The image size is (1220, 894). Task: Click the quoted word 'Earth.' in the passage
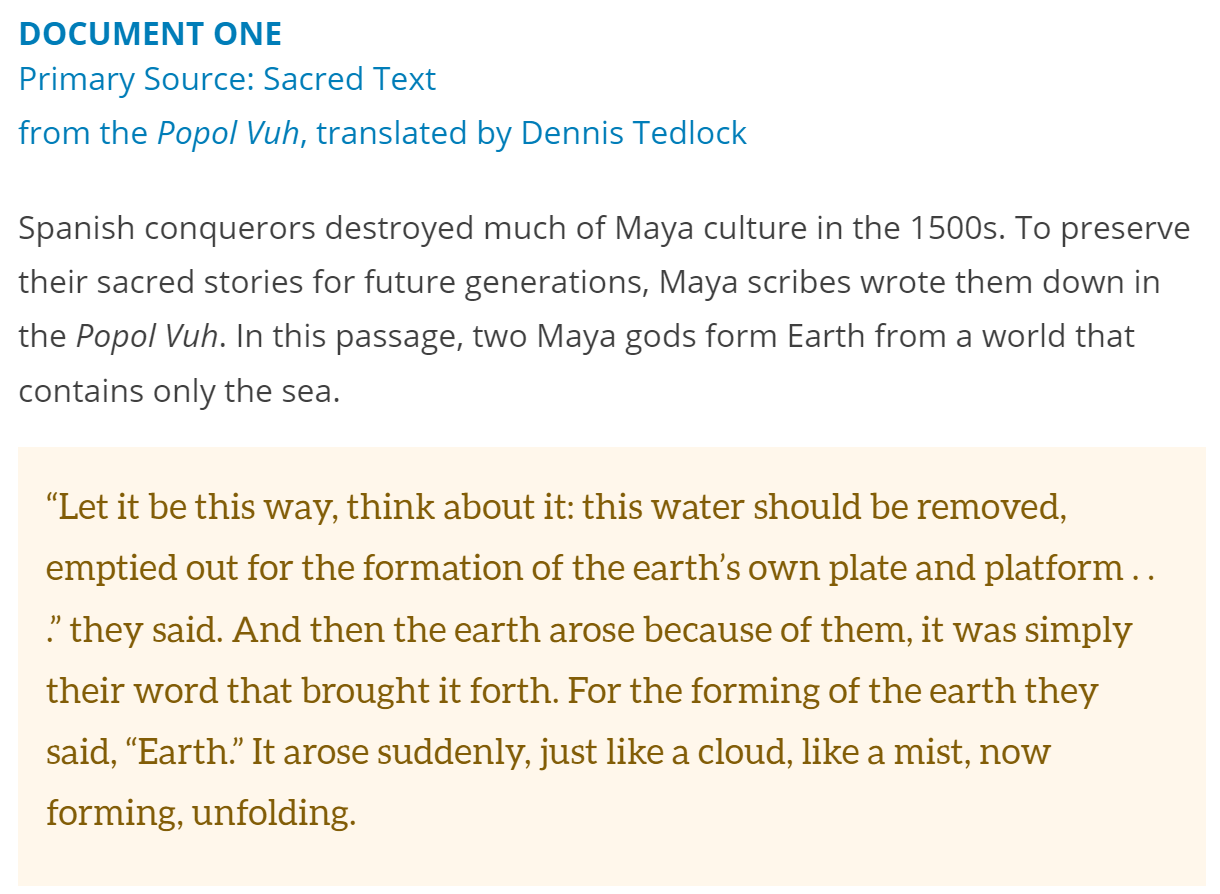click(192, 752)
